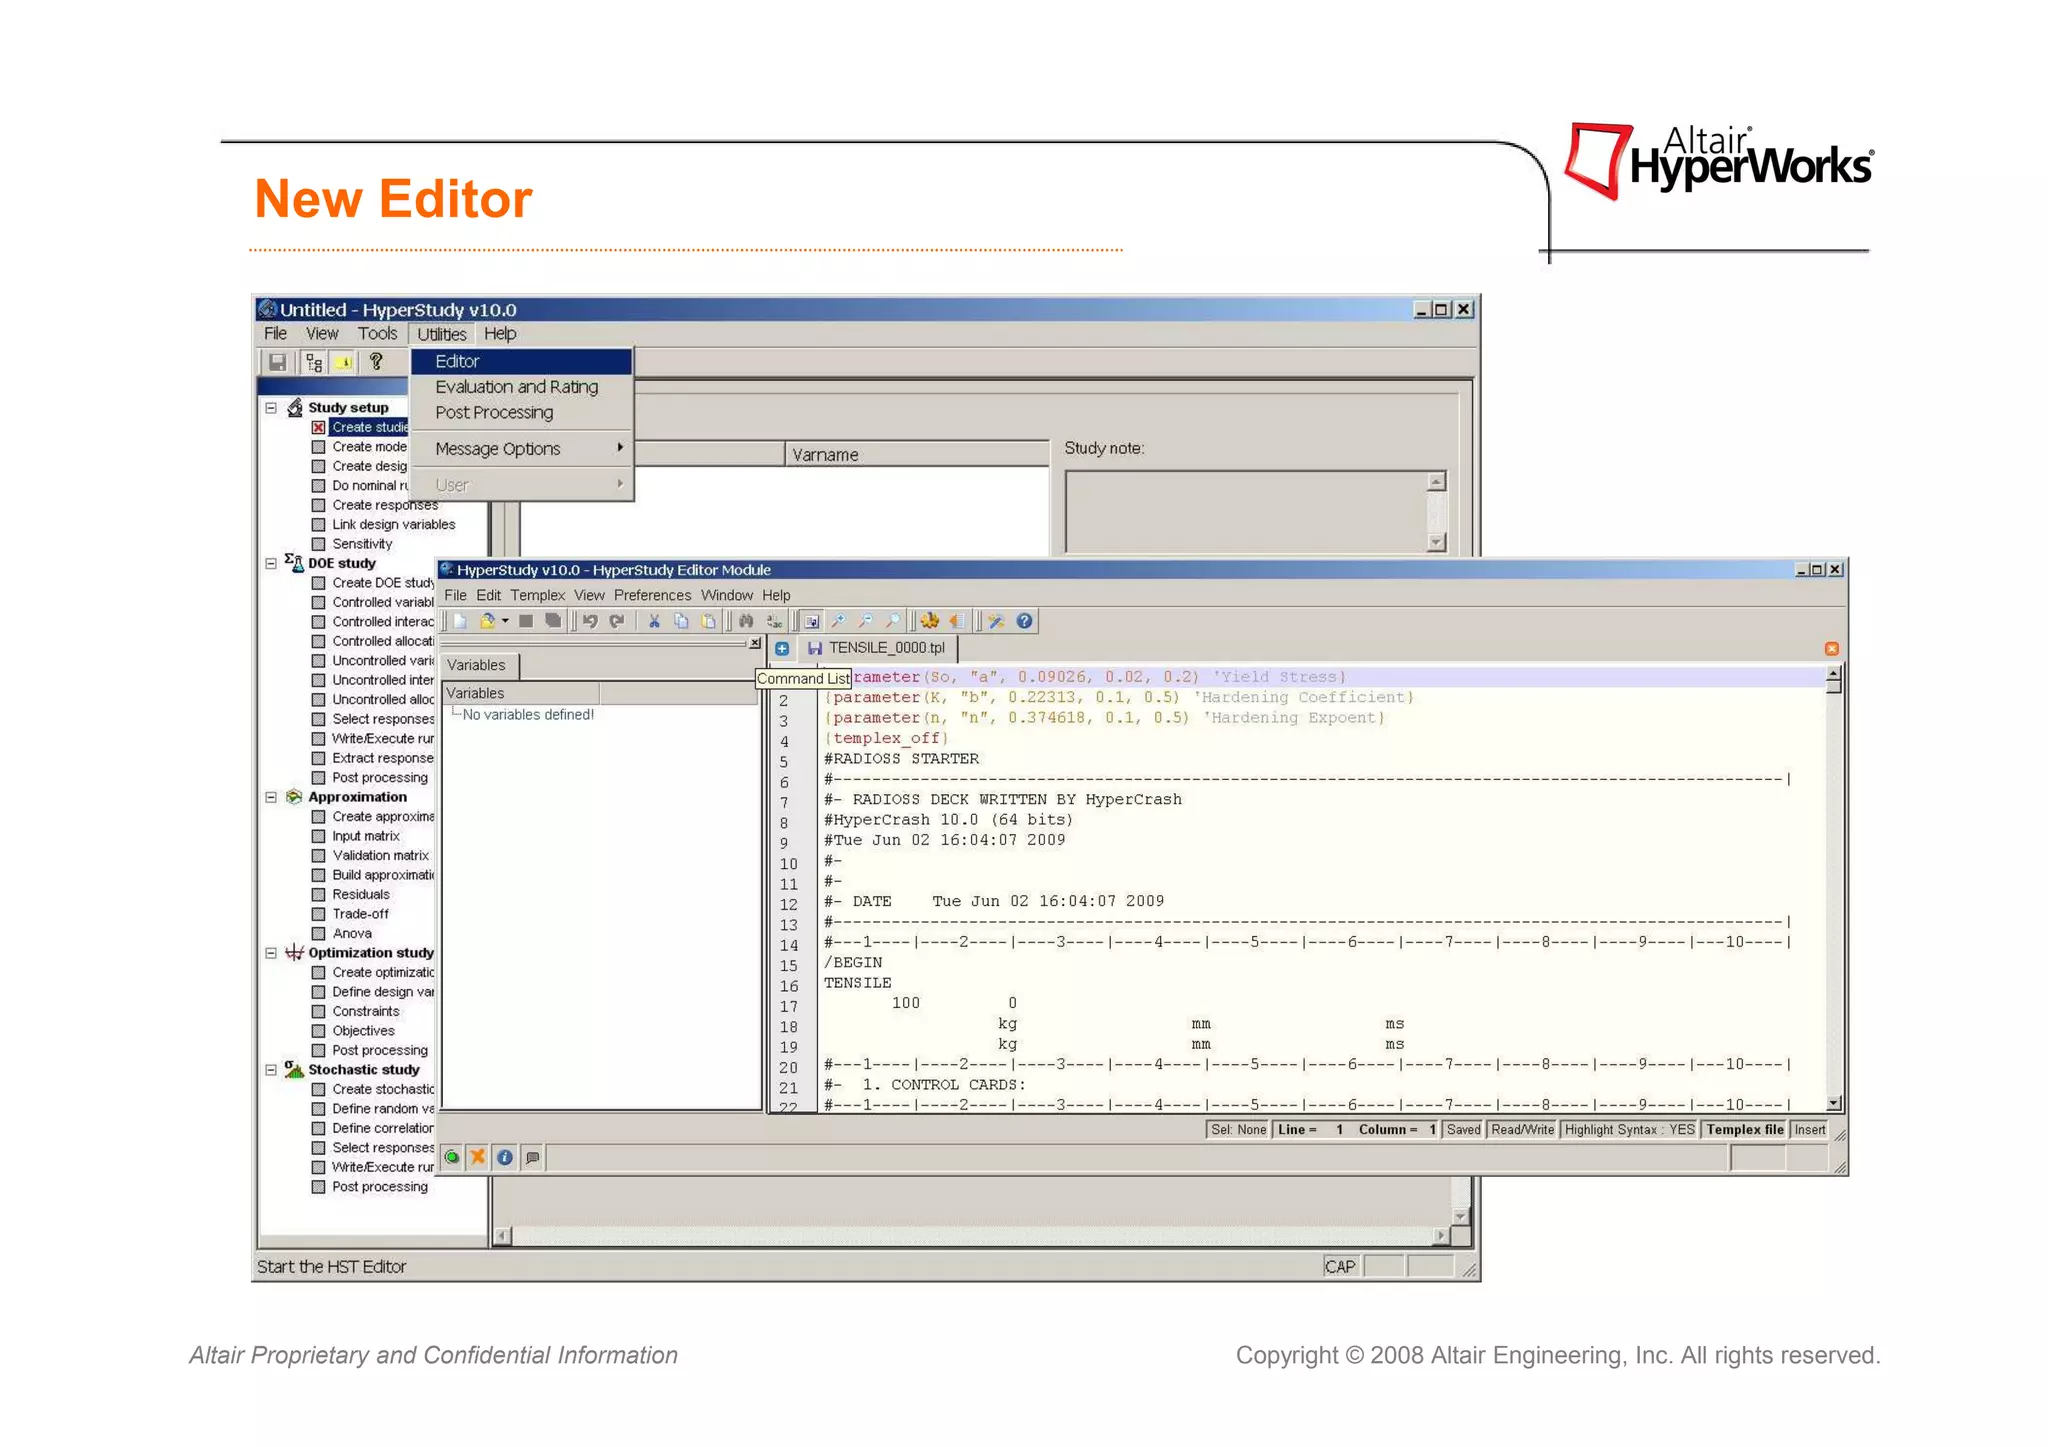Click the orange arrow page icon
Screen dimensions: 2048x1447
click(957, 621)
